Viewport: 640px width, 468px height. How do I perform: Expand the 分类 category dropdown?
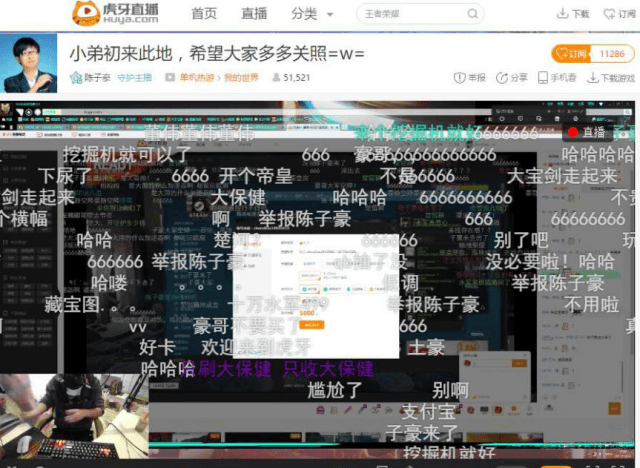[x=312, y=14]
